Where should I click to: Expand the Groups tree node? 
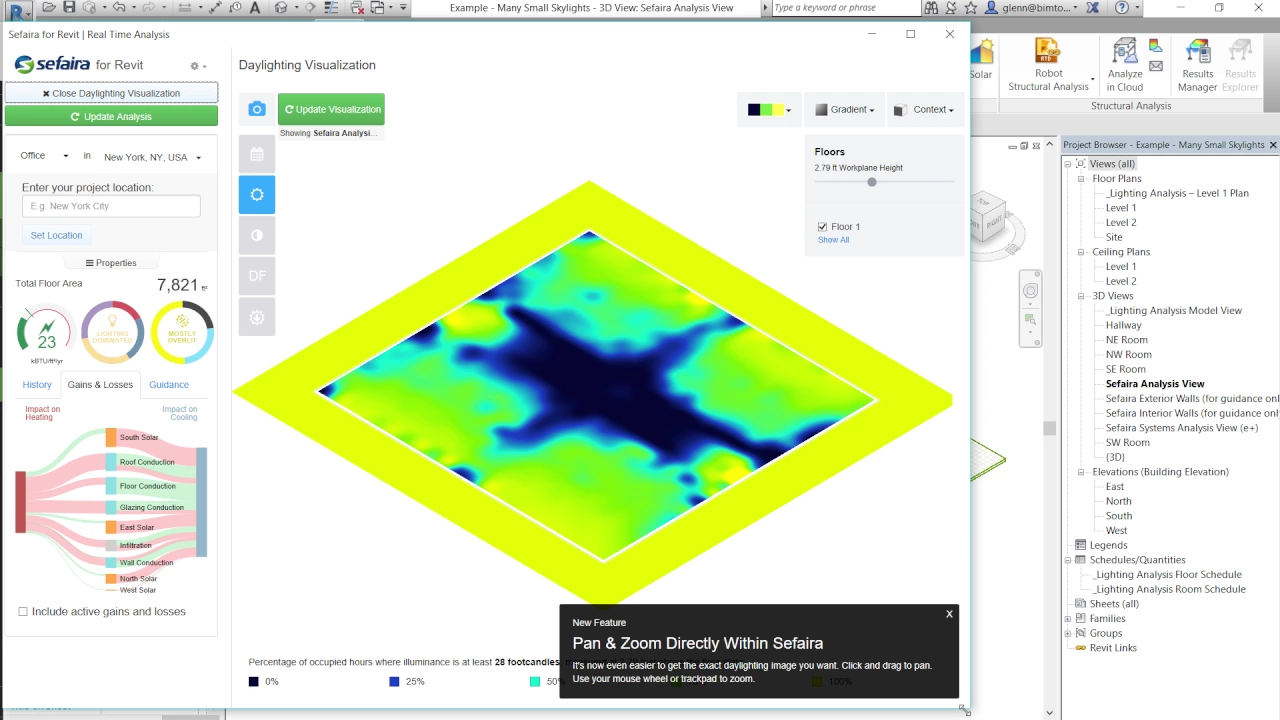(x=1068, y=633)
